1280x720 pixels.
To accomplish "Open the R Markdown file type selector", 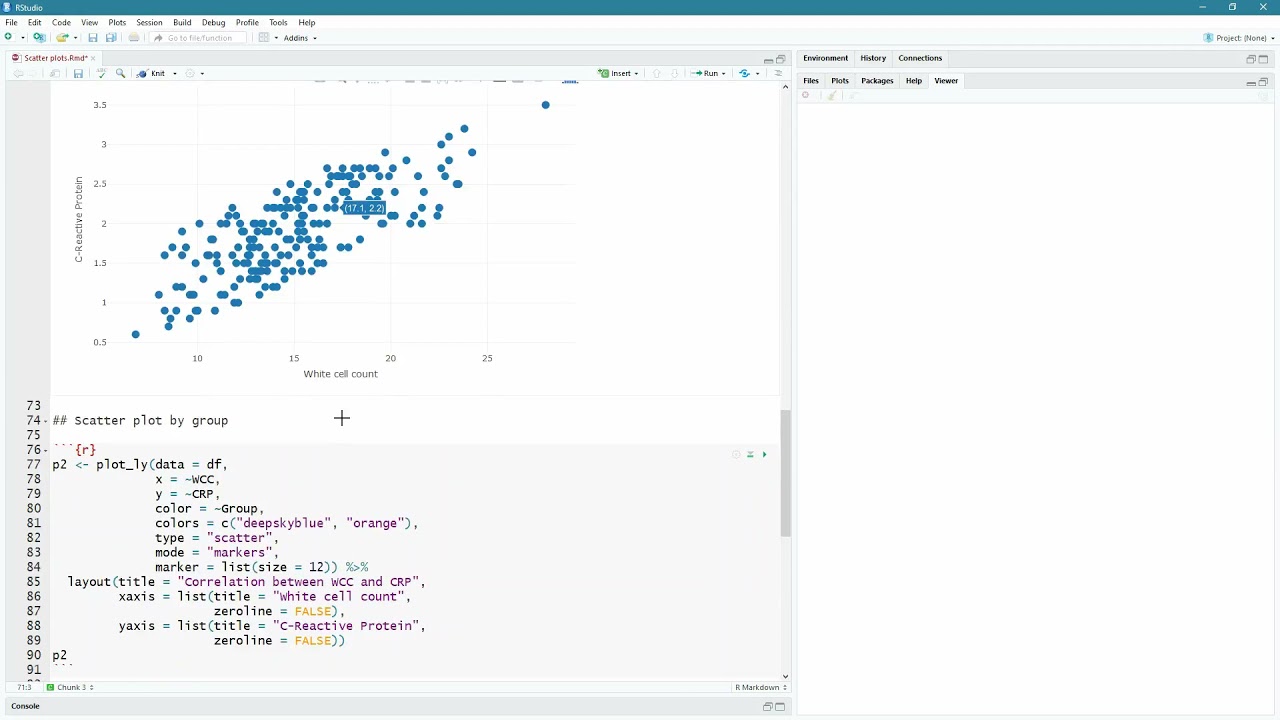I will [762, 687].
